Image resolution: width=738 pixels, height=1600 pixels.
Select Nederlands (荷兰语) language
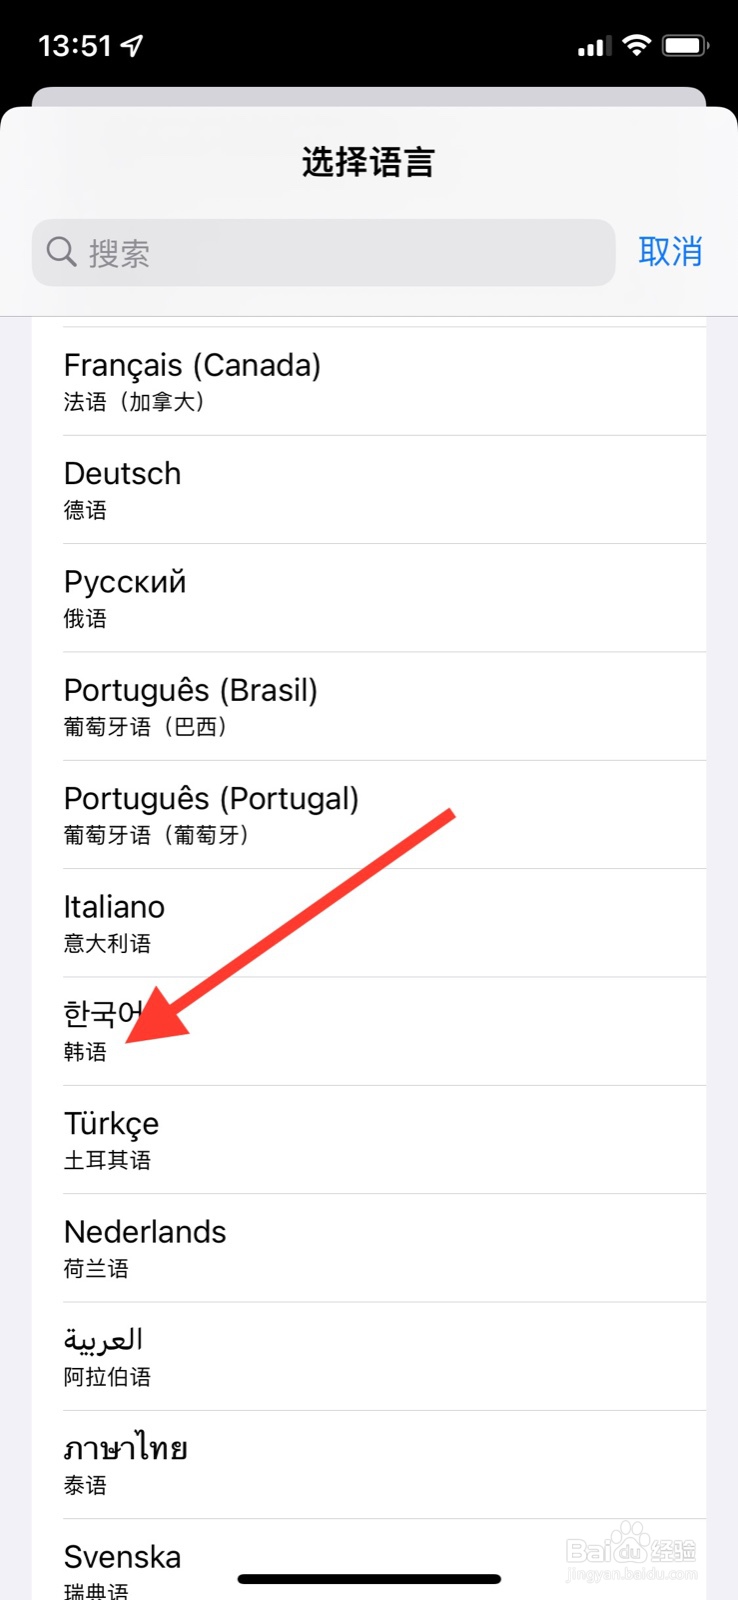pos(369,1248)
